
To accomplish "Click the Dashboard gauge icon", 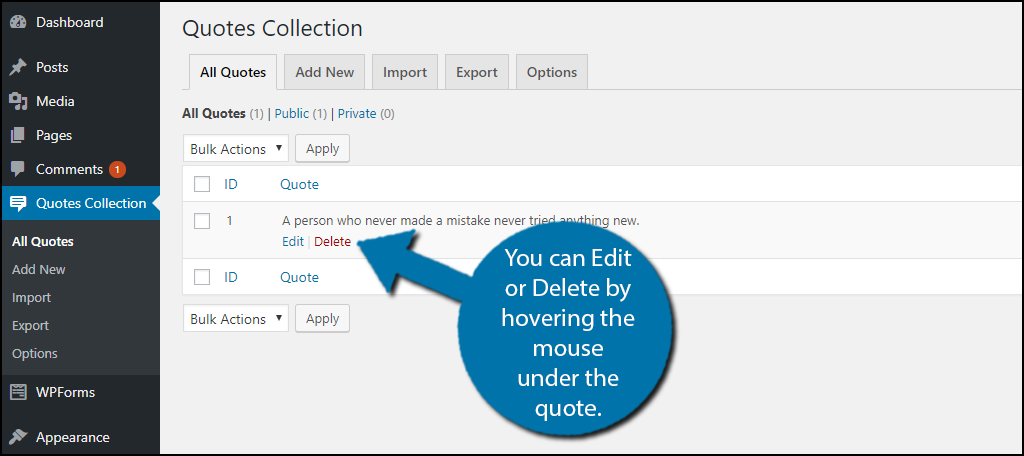I will tap(18, 22).
